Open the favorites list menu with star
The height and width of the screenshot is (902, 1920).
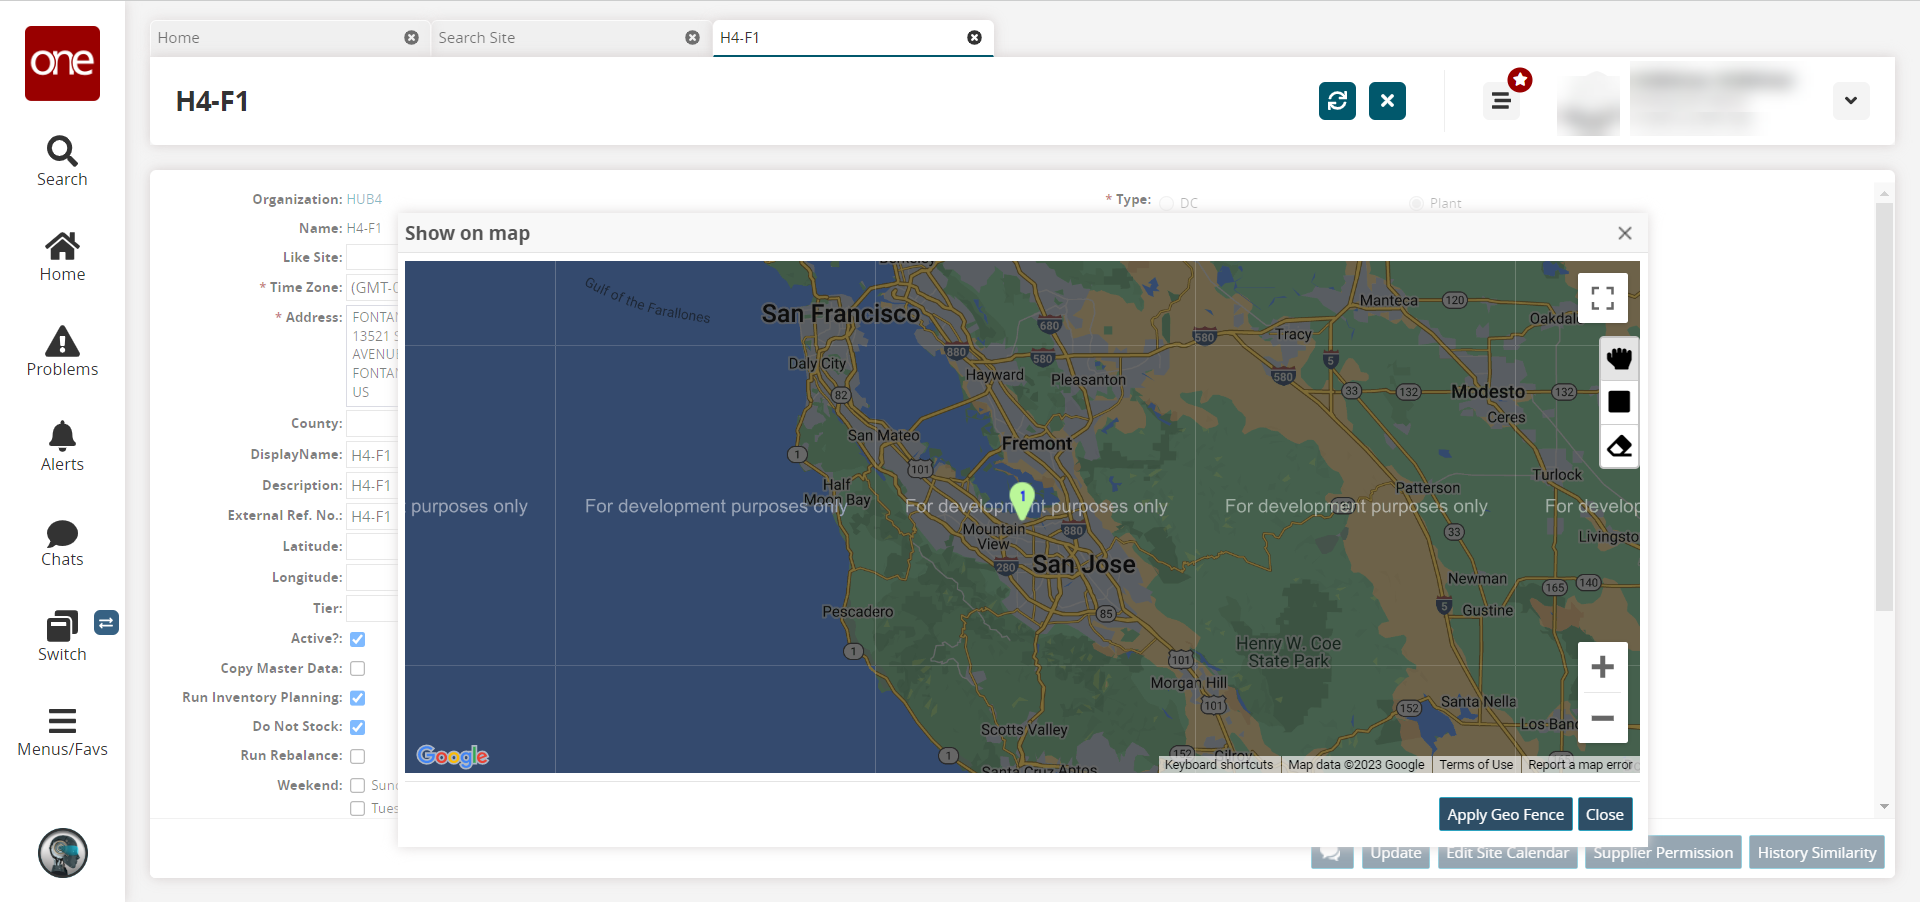tap(1501, 101)
